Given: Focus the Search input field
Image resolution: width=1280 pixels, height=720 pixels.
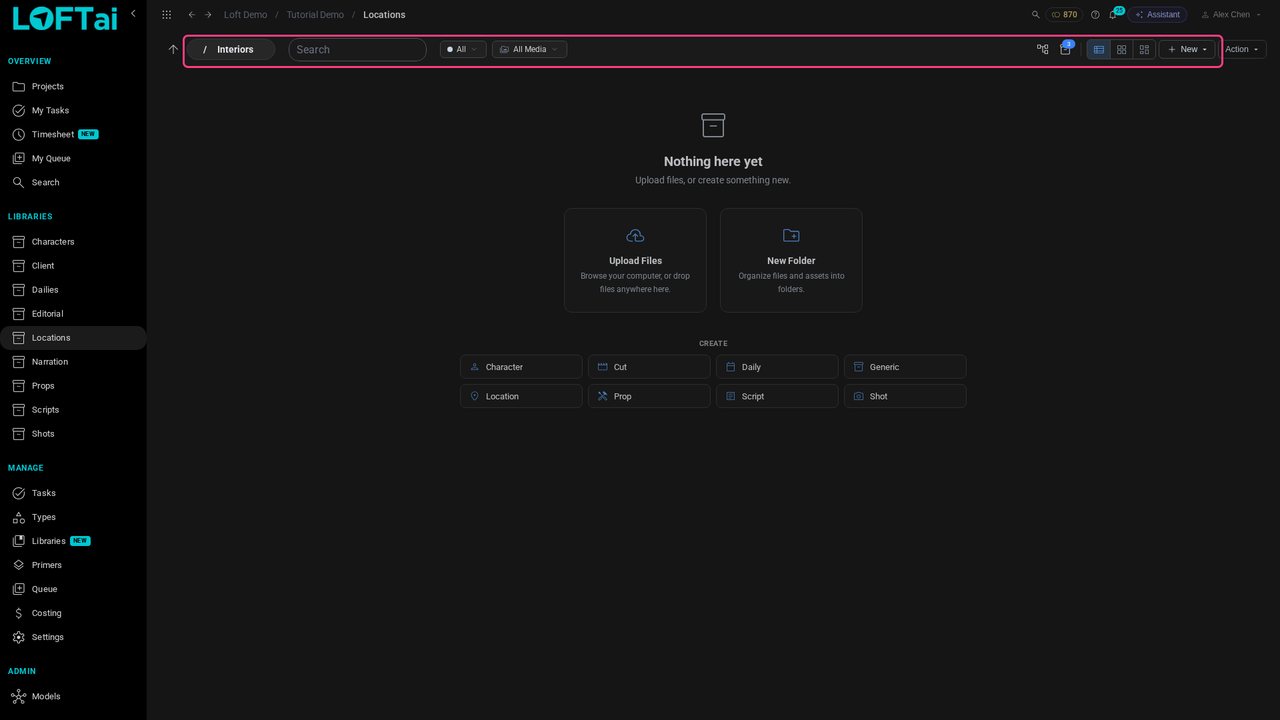Looking at the screenshot, I should pos(357,49).
